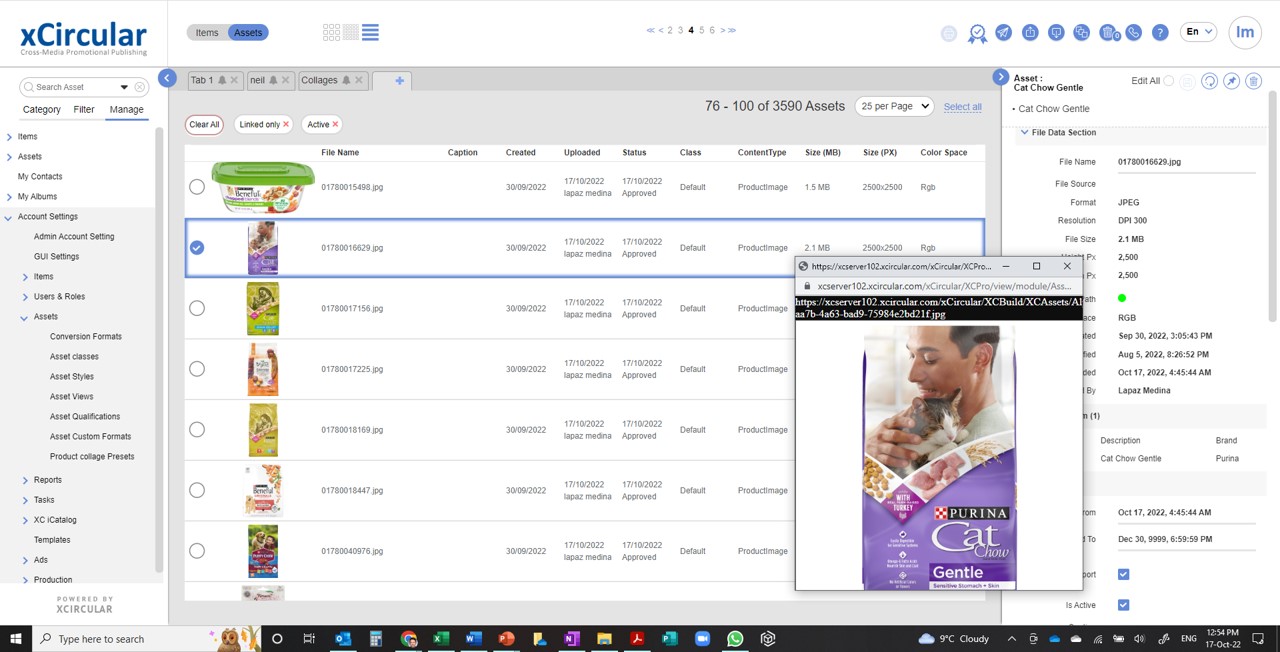Remove the Active filter chip

[333, 124]
